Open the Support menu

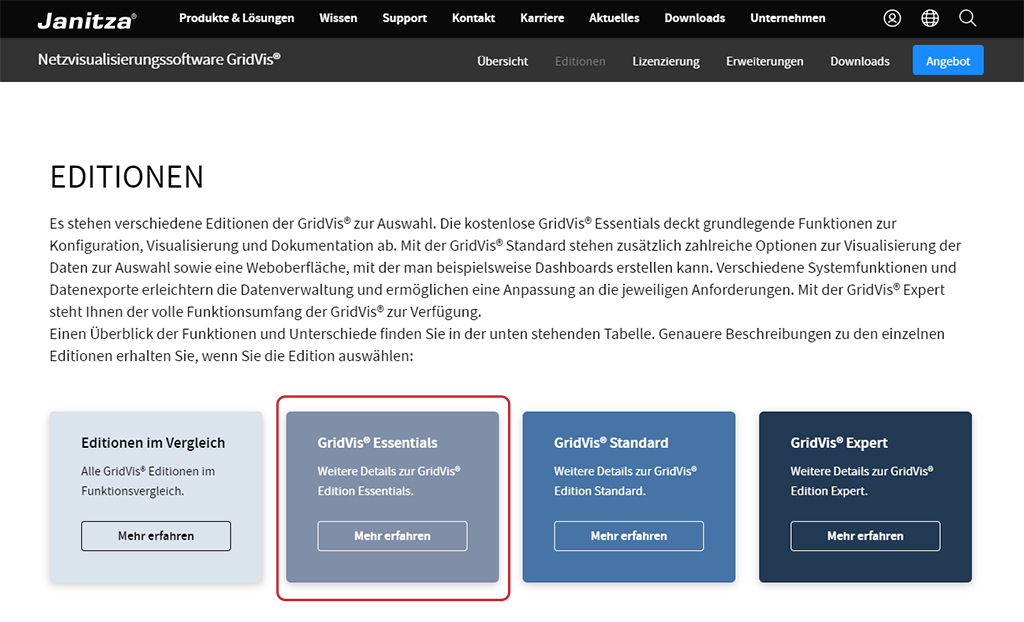pyautogui.click(x=404, y=18)
